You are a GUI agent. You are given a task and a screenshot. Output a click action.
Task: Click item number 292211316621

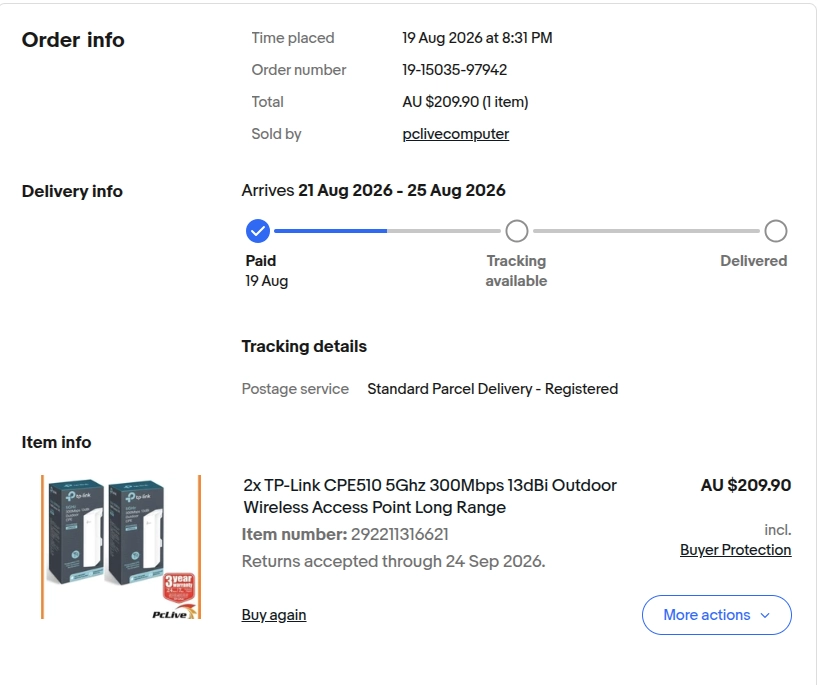click(x=400, y=534)
